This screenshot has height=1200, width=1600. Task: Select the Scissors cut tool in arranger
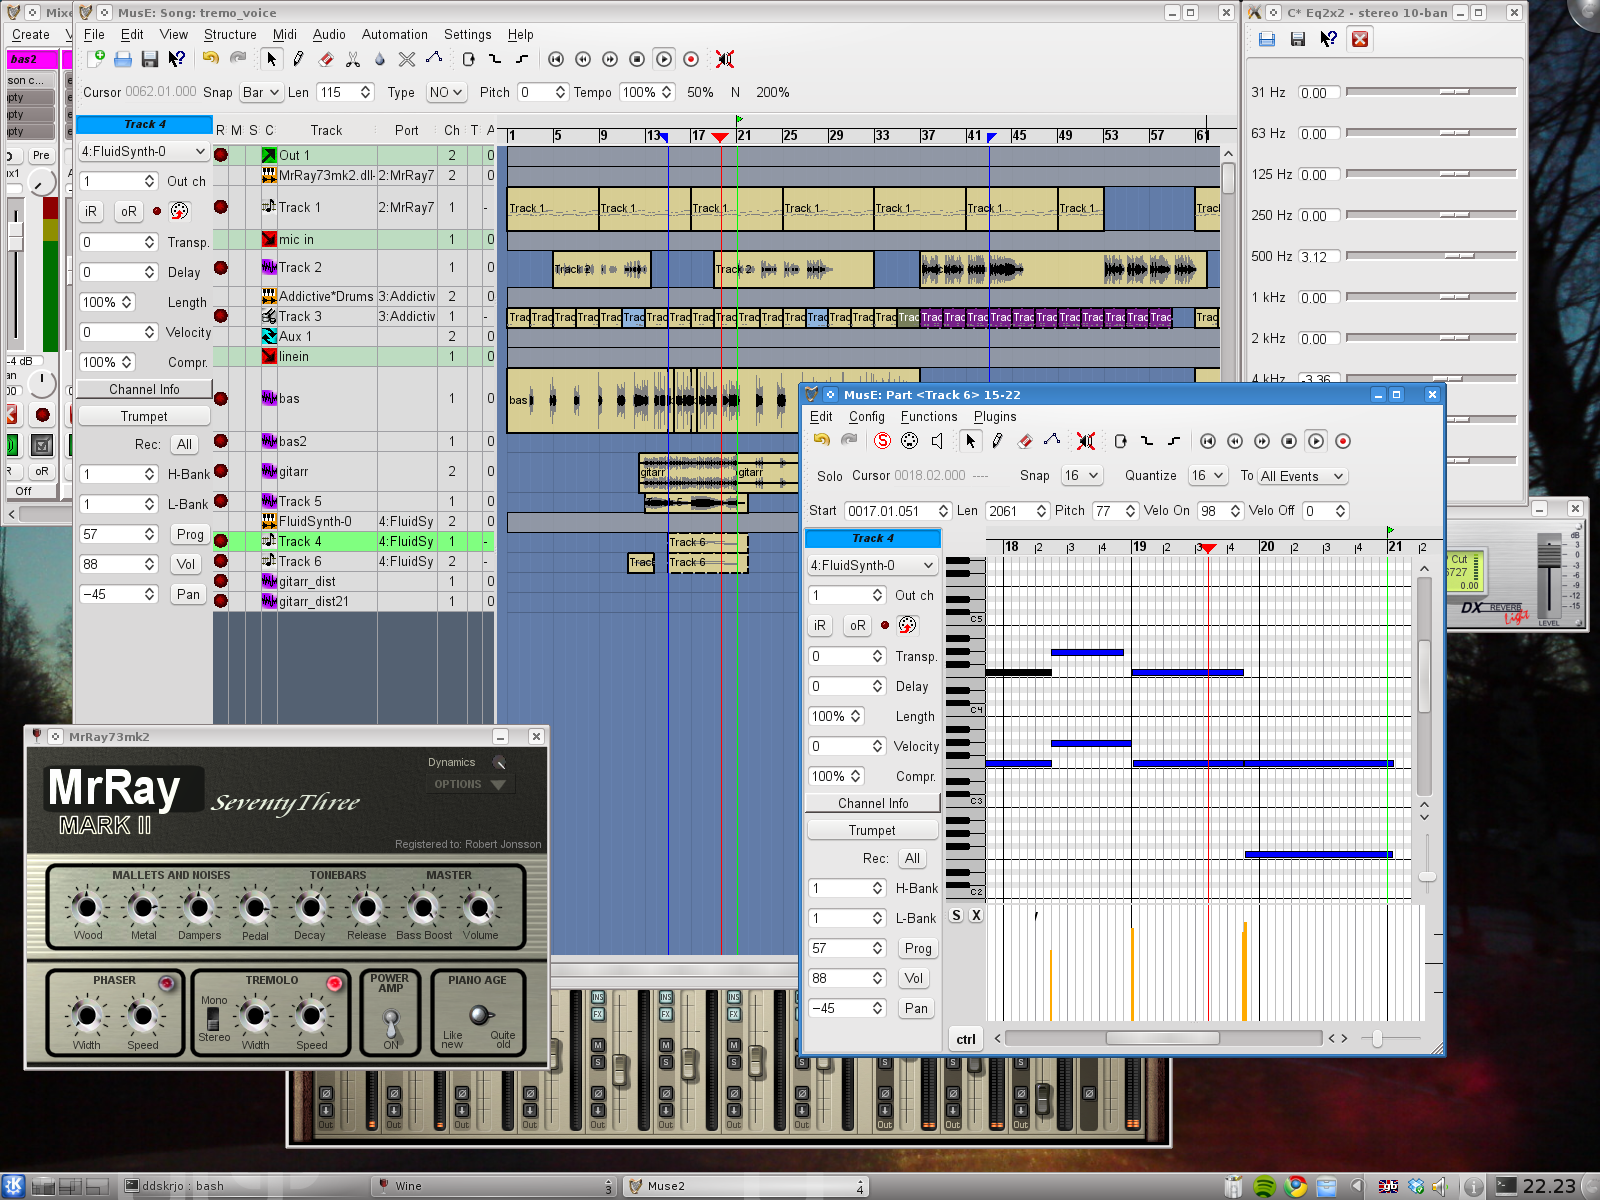[x=352, y=60]
